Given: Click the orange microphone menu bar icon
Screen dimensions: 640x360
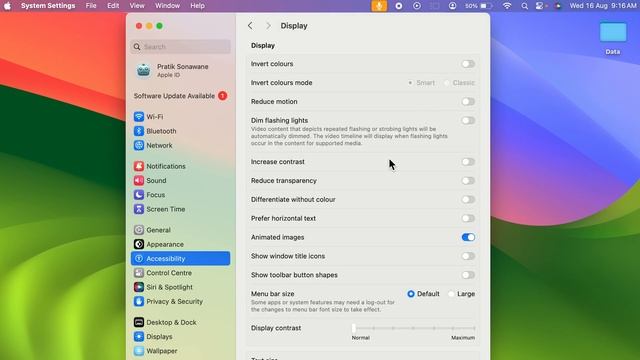Looking at the screenshot, I should (379, 6).
